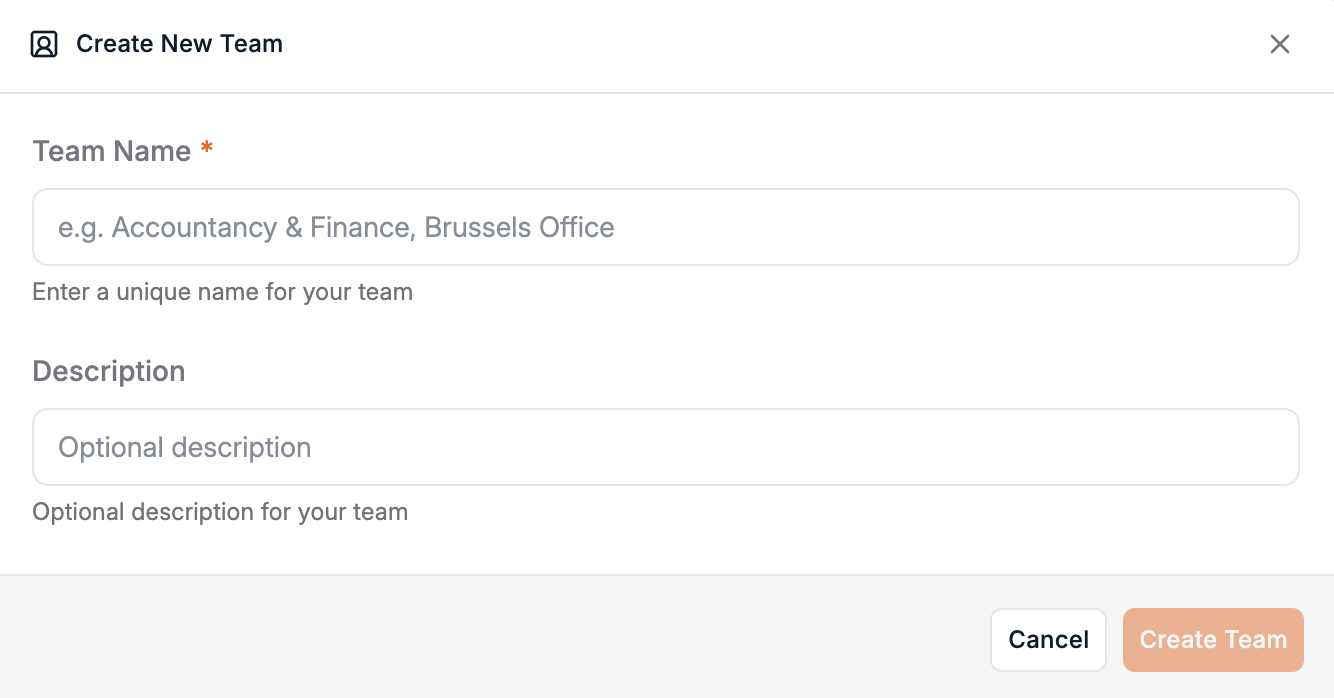Click the Description label
Screen dimensions: 1334x698
click(108, 371)
